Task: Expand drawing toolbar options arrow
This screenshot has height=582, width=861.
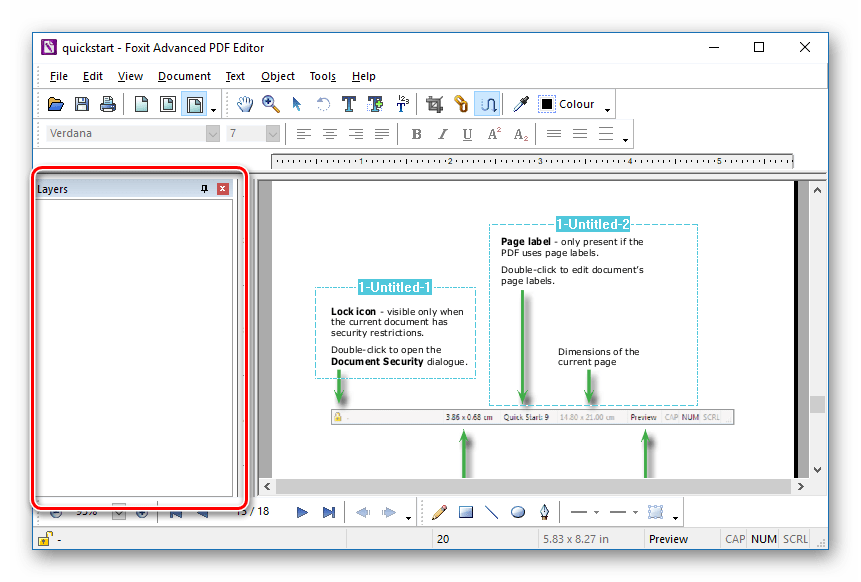Action: 675,518
